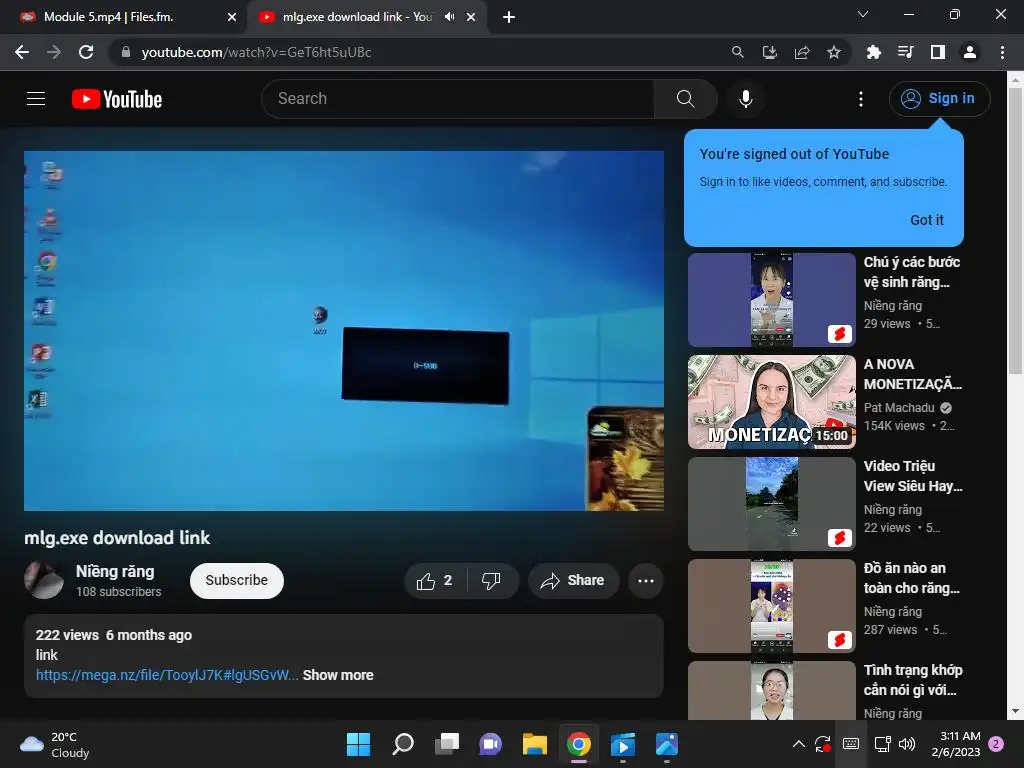Click the video player area
The width and height of the screenshot is (1024, 768).
click(x=344, y=330)
